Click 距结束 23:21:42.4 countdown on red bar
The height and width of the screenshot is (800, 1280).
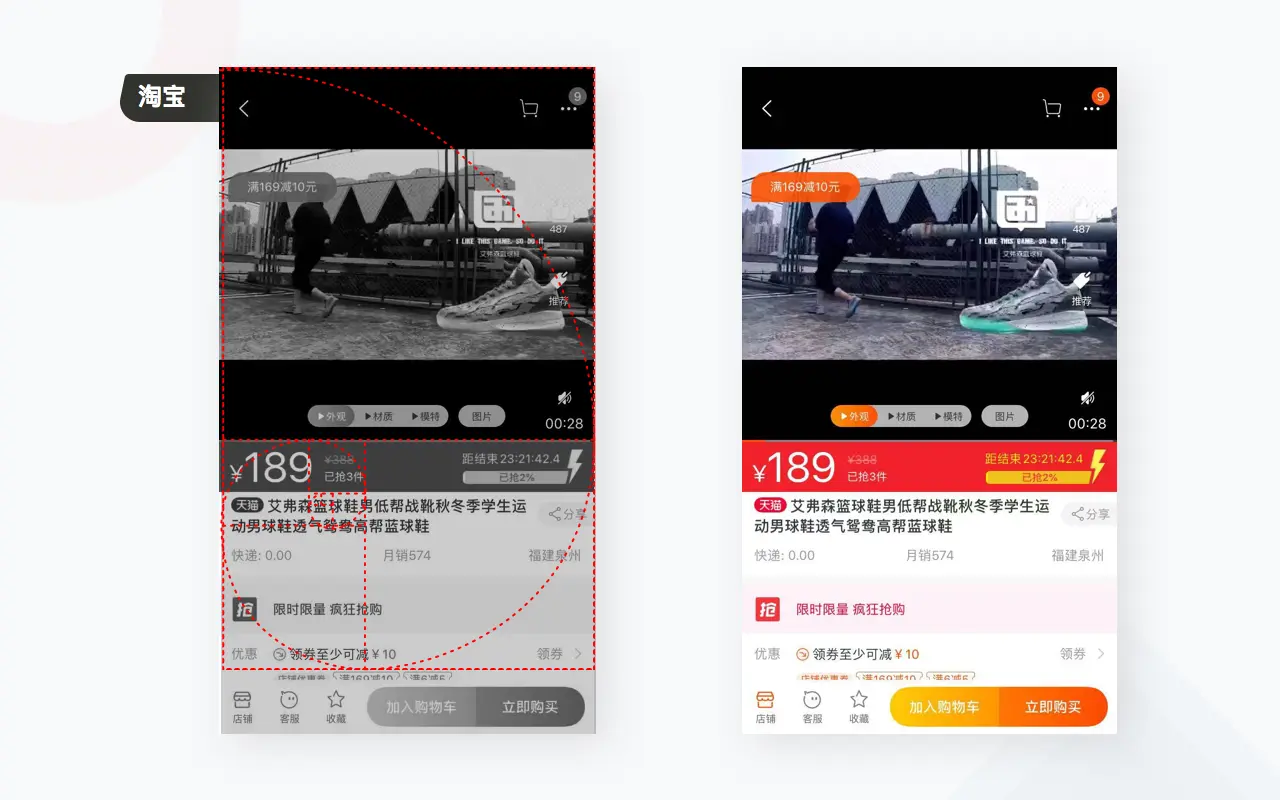1034,459
